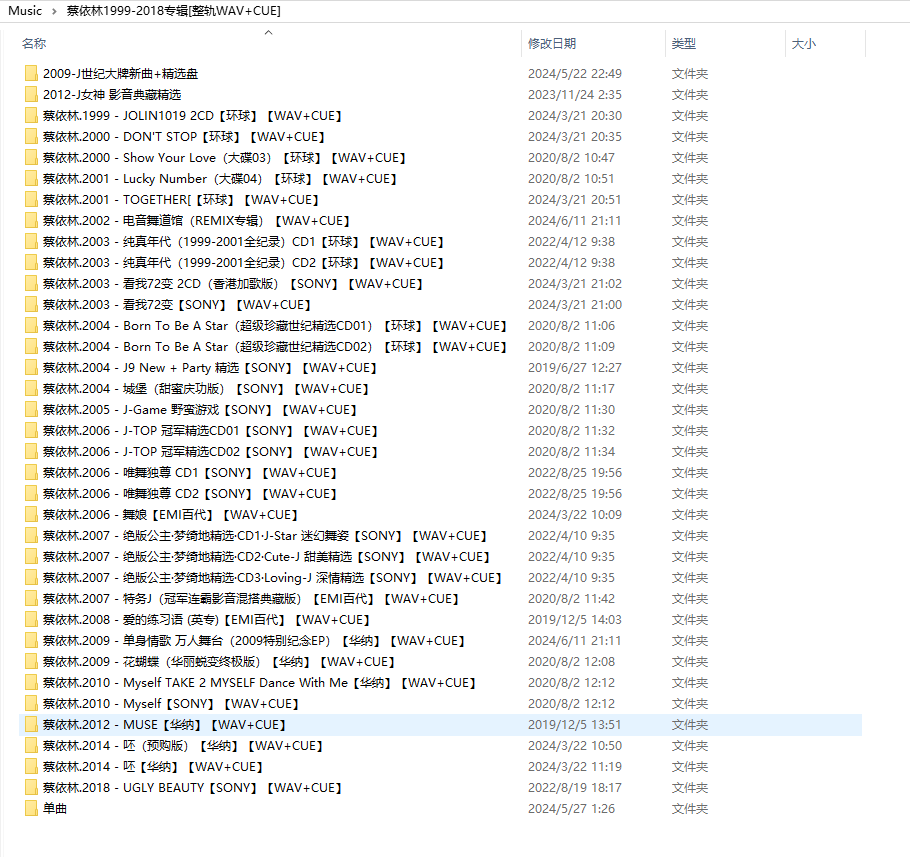Click the date 2019/12/5 14:03
Image resolution: width=910 pixels, height=857 pixels.
pyautogui.click(x=575, y=620)
